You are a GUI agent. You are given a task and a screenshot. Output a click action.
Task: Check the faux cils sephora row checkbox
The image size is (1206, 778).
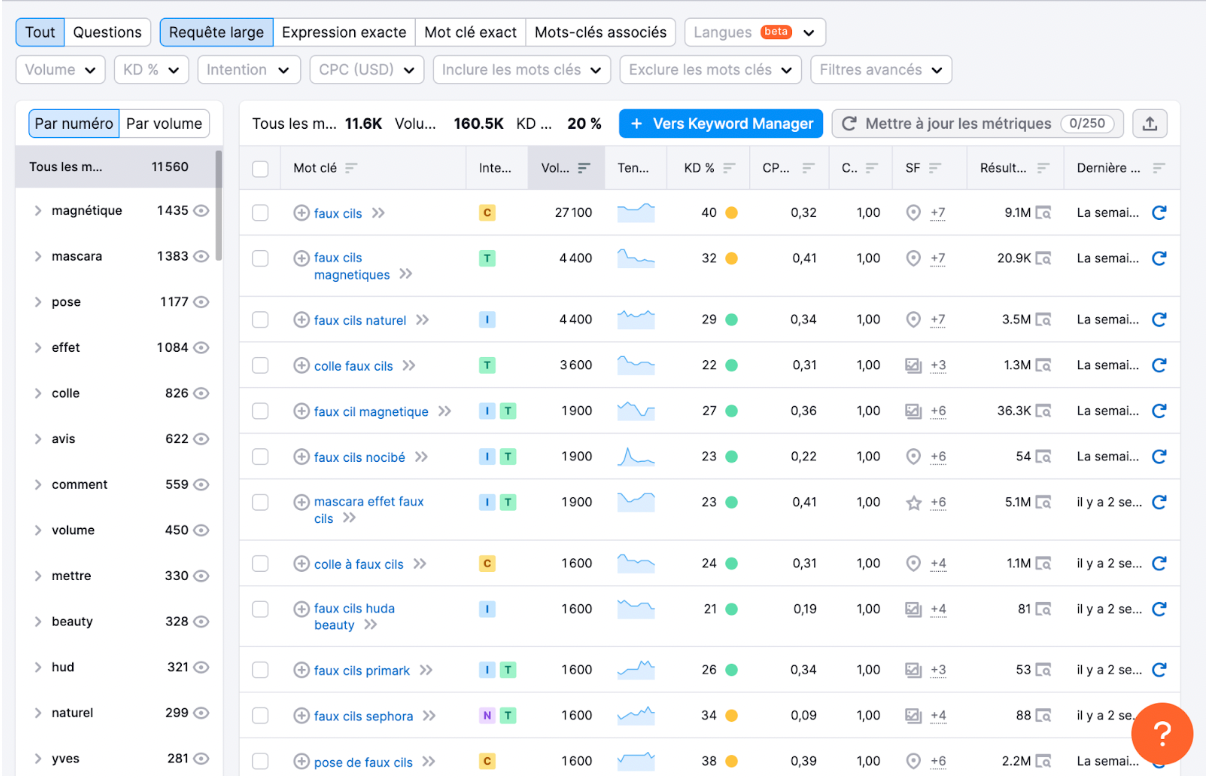pos(260,716)
